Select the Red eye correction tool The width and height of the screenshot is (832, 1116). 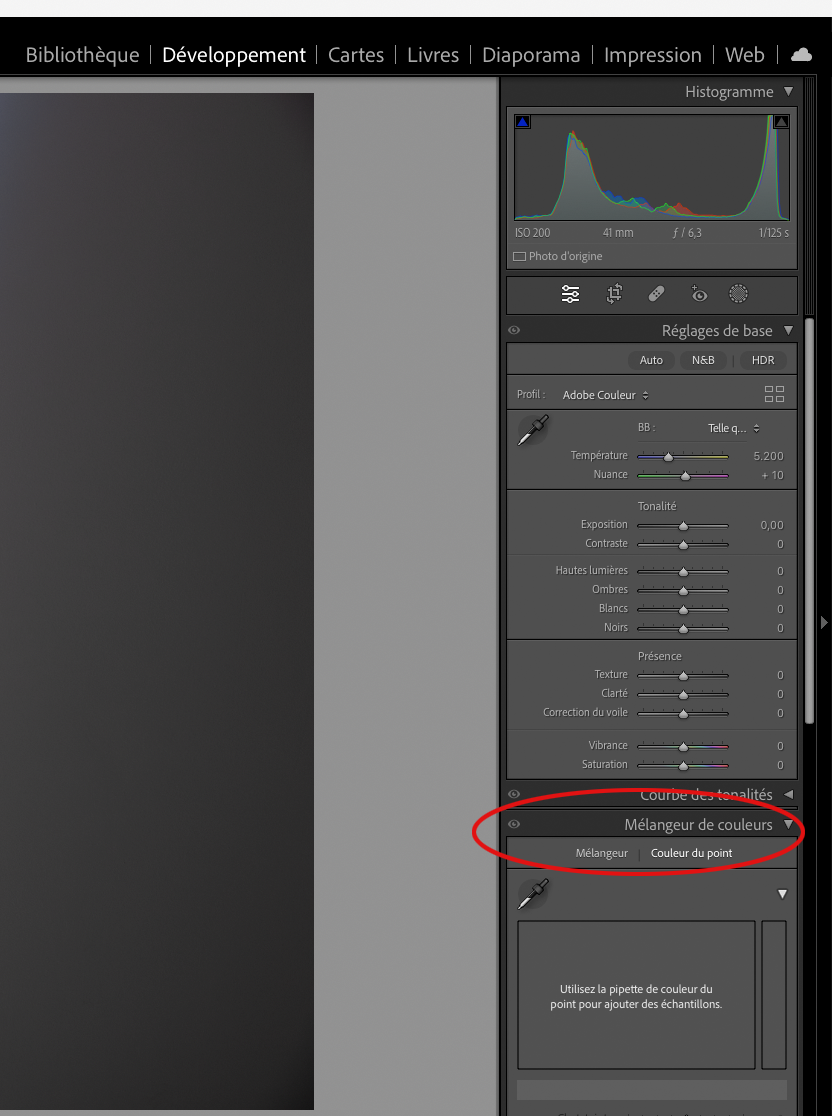point(698,294)
